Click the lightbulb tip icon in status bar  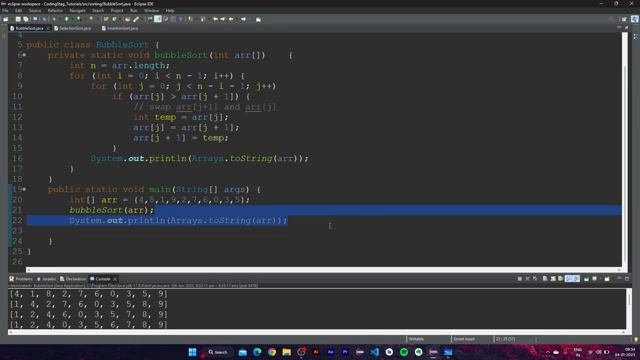coord(636,339)
